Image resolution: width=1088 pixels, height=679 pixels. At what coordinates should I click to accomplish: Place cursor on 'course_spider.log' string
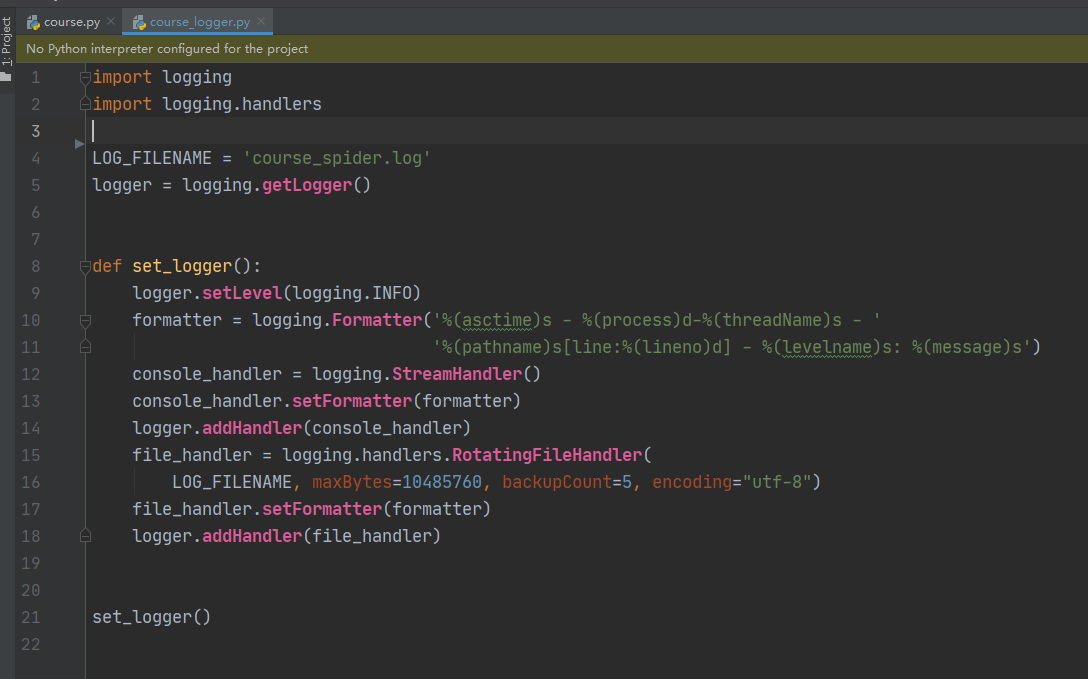coord(337,158)
